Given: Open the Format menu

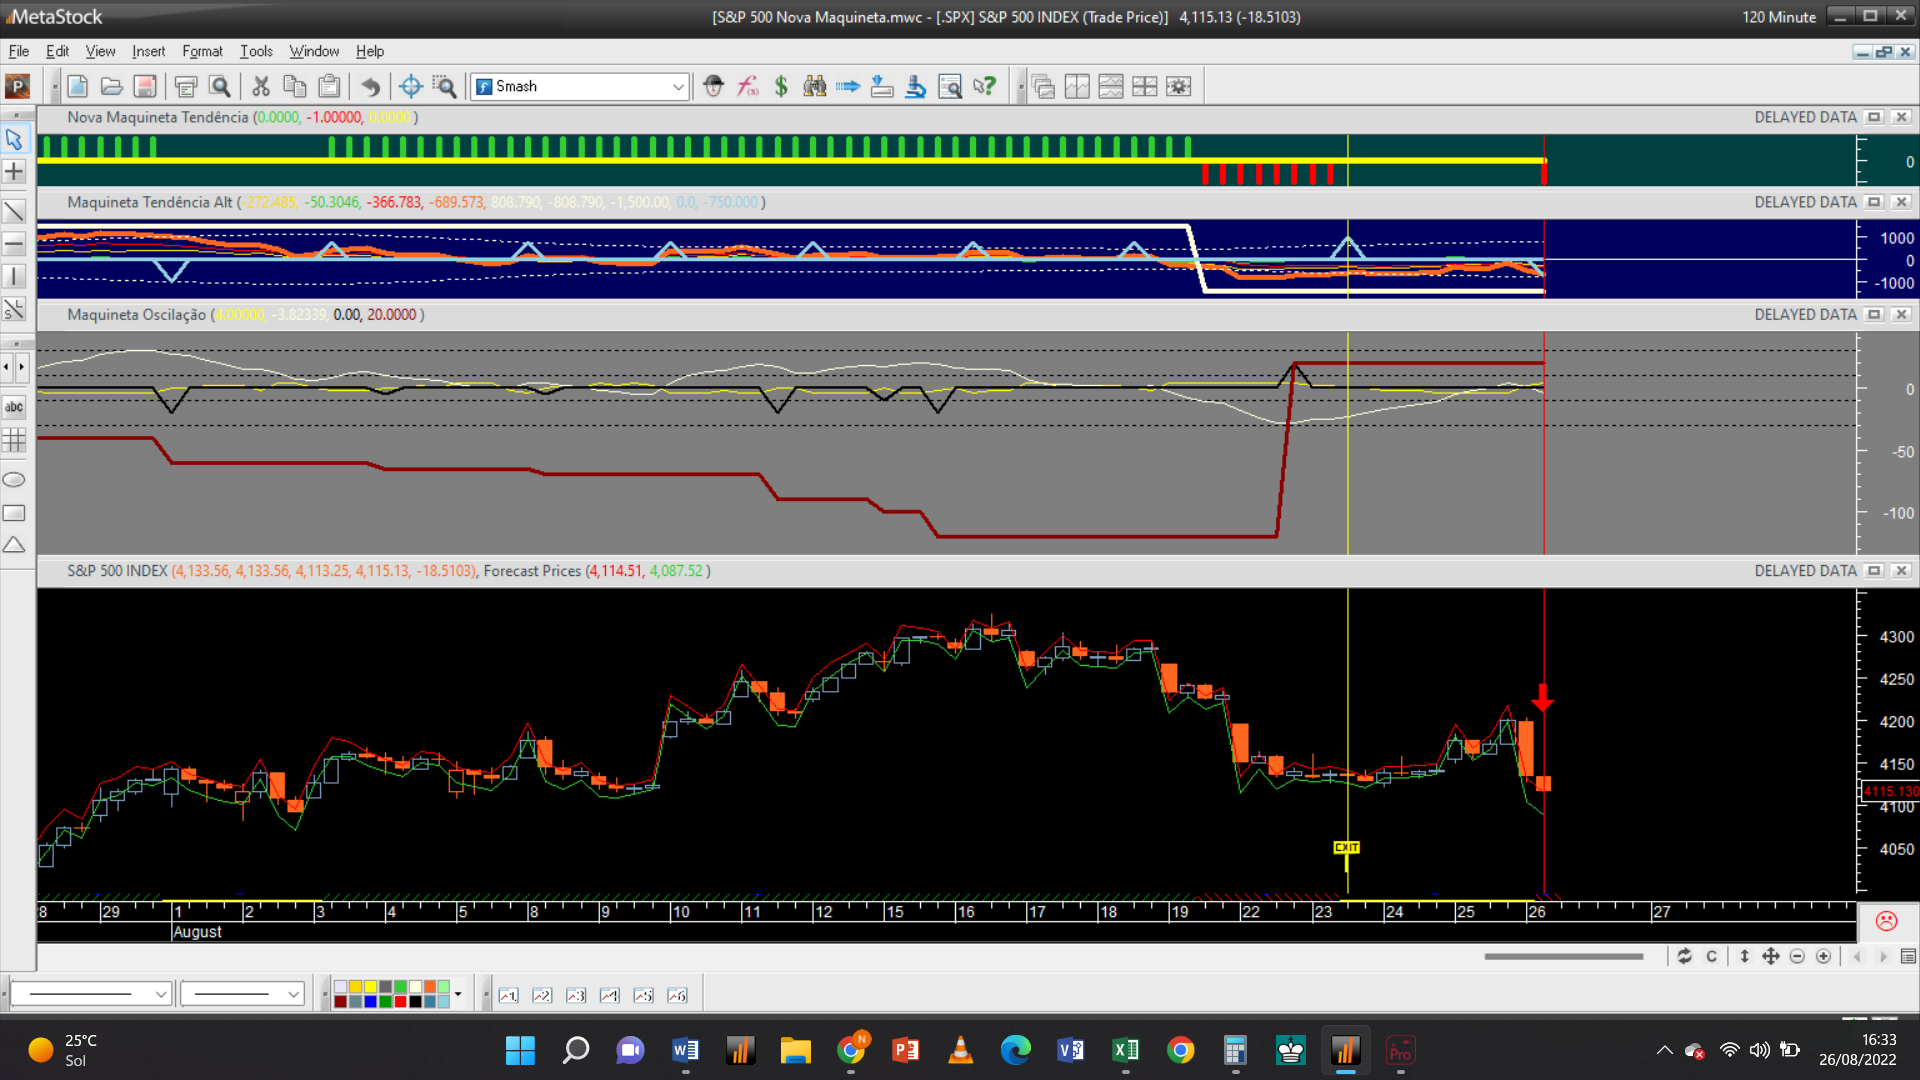Looking at the screenshot, I should point(202,51).
